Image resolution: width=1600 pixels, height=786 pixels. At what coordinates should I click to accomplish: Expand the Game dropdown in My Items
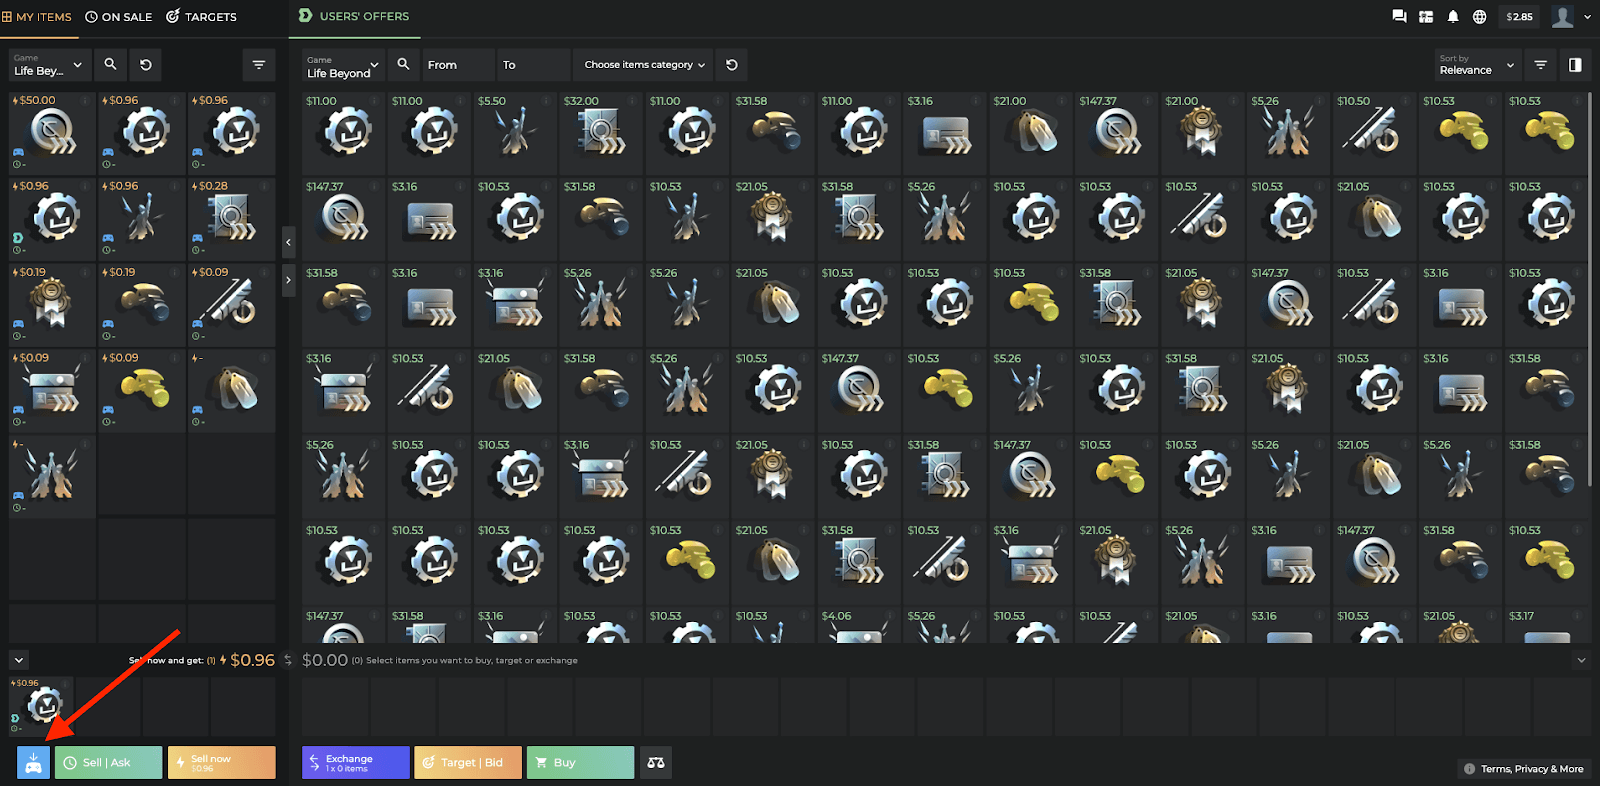[x=50, y=65]
